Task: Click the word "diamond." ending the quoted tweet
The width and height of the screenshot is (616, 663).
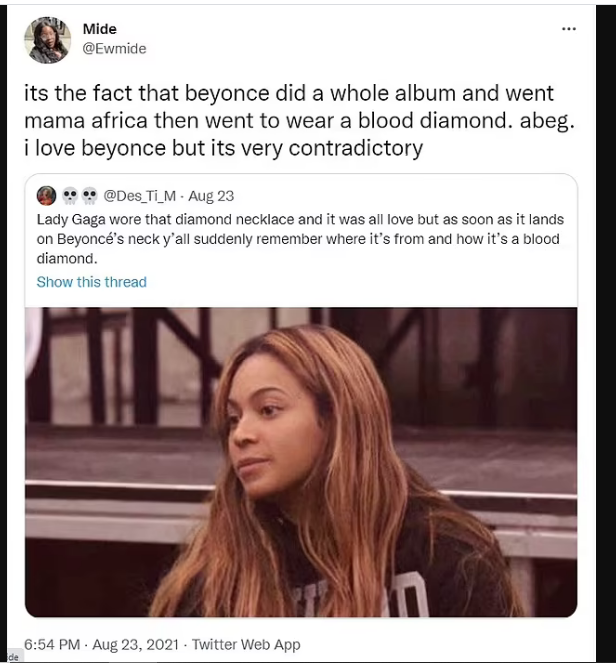Action: [x=67, y=258]
